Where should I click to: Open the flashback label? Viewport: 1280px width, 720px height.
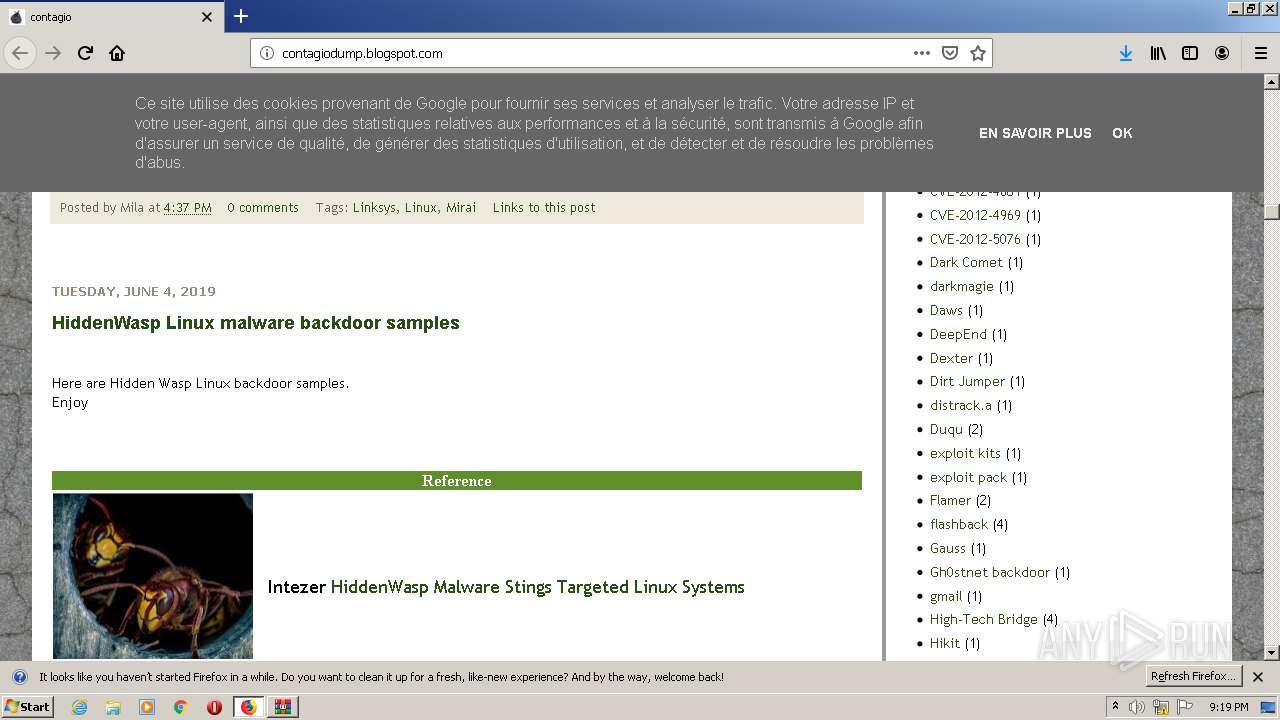pos(959,524)
